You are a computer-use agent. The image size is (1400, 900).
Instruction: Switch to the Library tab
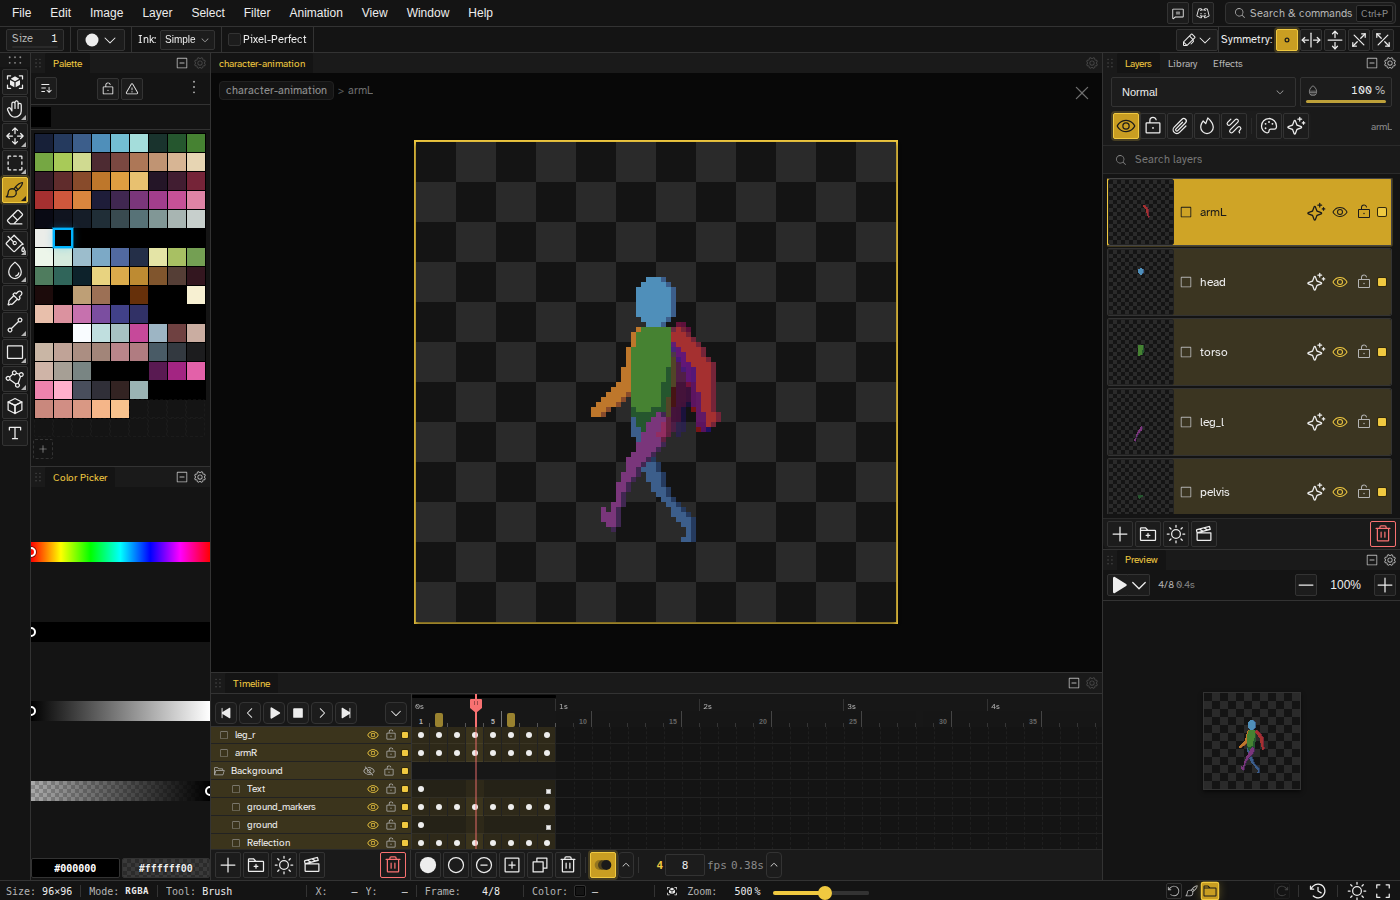point(1182,64)
